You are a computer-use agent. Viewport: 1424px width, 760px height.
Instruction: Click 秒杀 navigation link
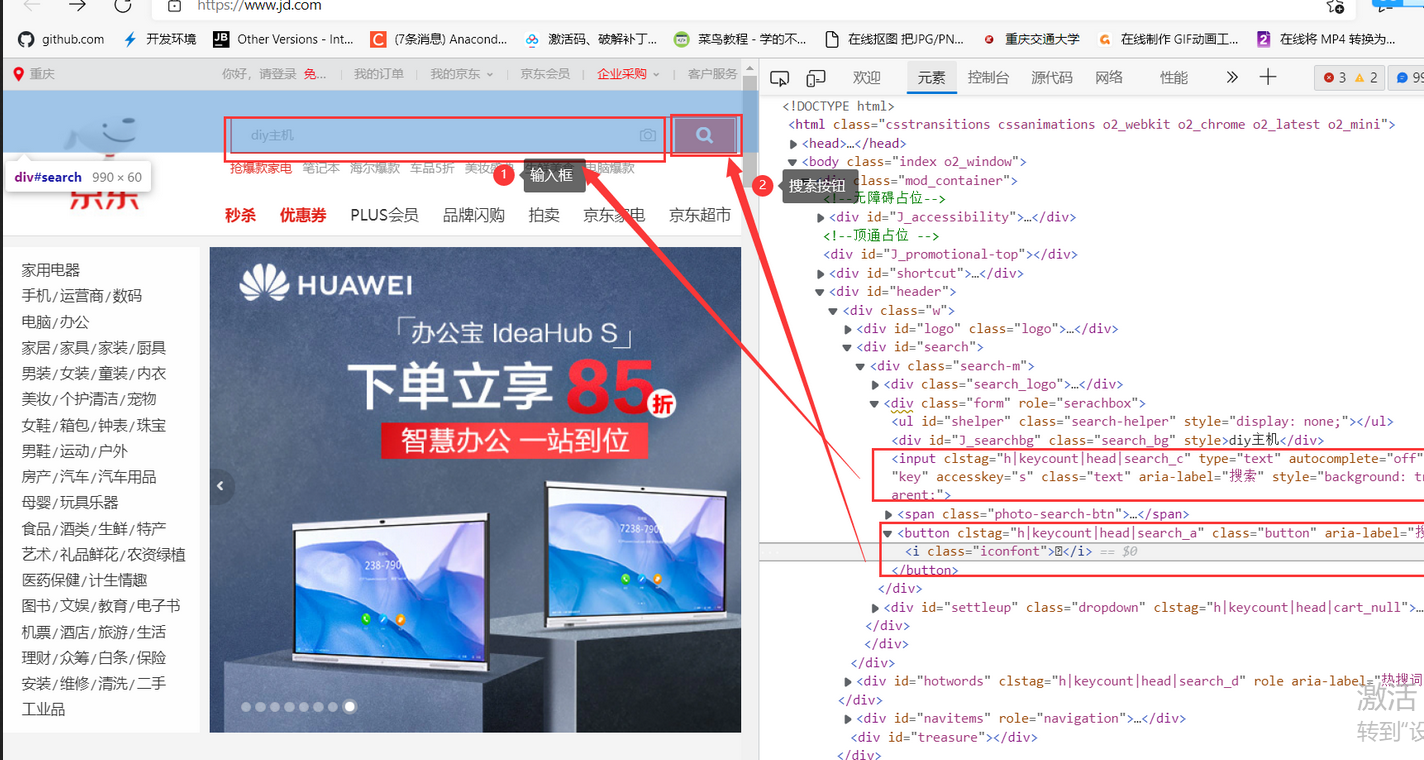click(240, 215)
